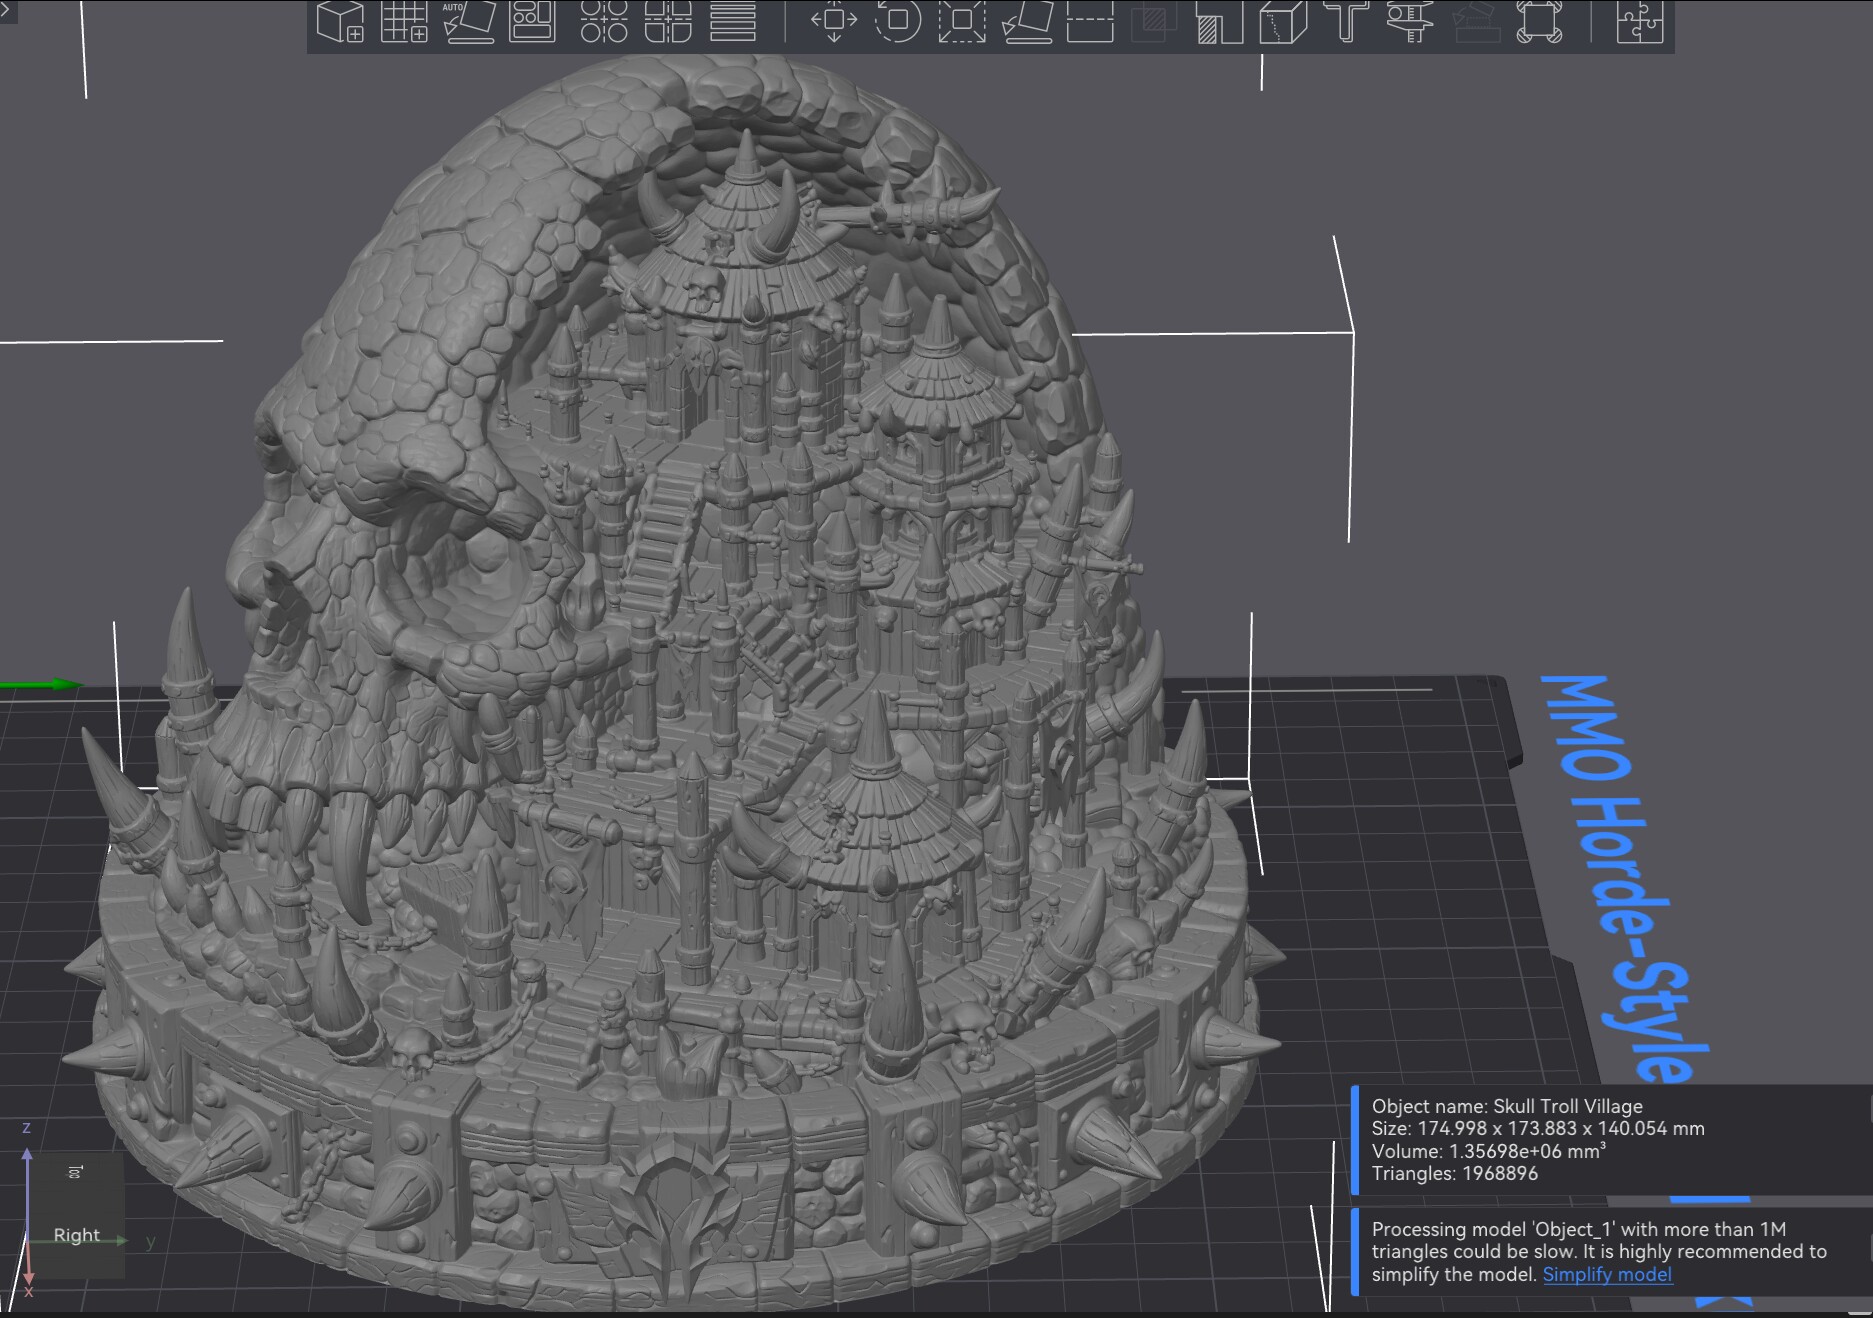Click the Right face of the view cube
The height and width of the screenshot is (1318, 1873).
click(76, 1235)
